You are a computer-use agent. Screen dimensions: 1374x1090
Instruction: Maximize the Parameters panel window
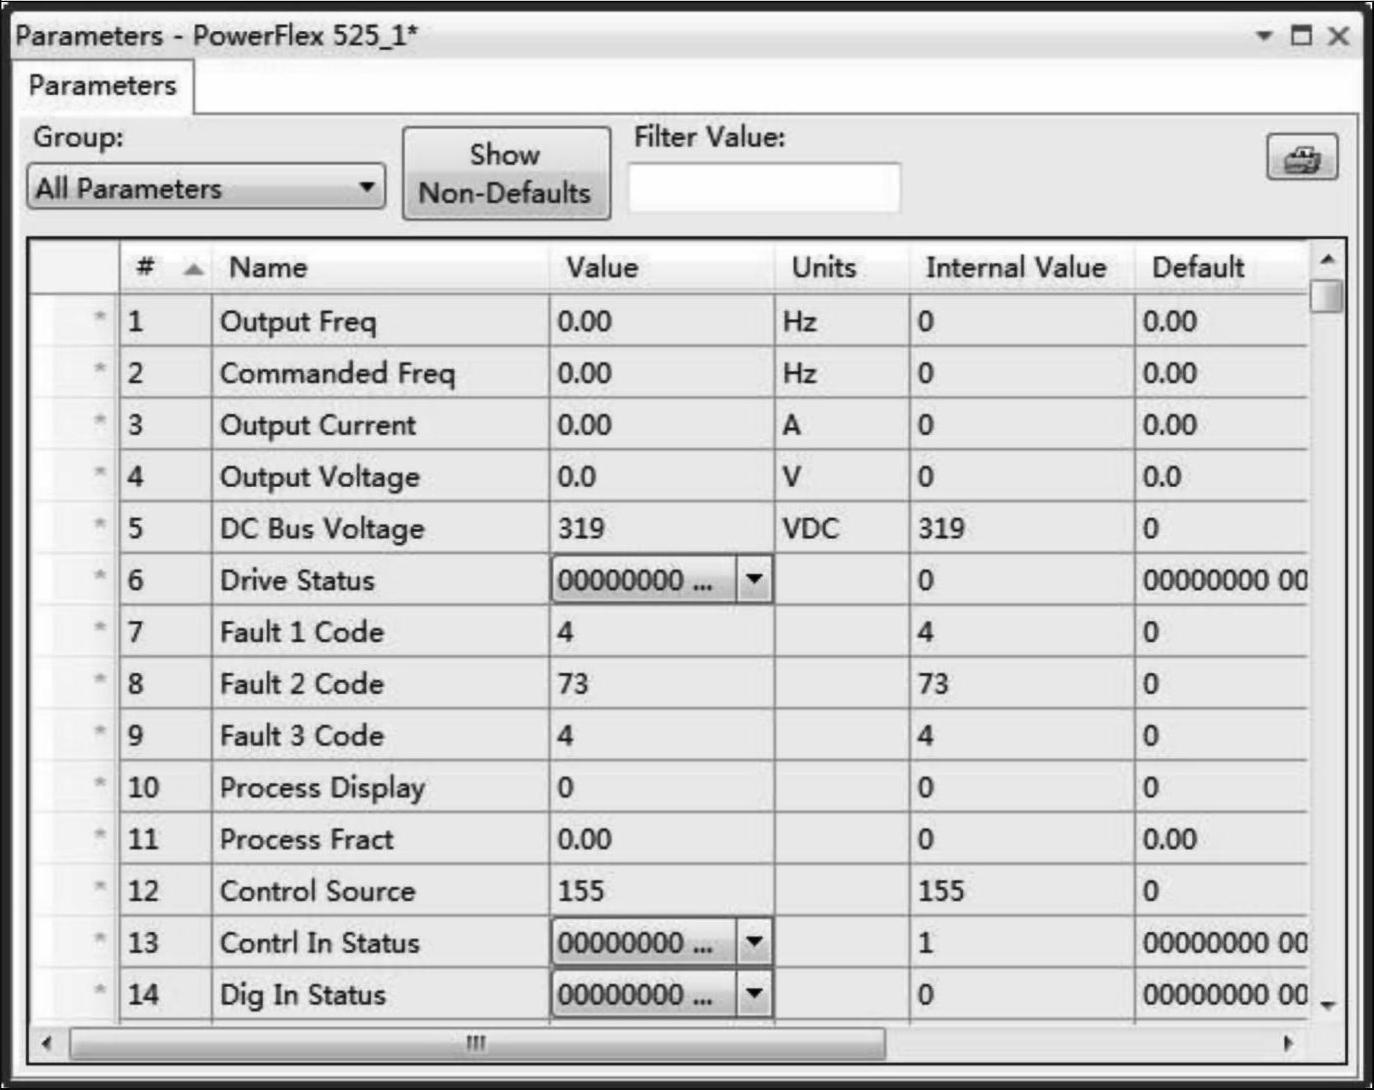[x=1301, y=36]
